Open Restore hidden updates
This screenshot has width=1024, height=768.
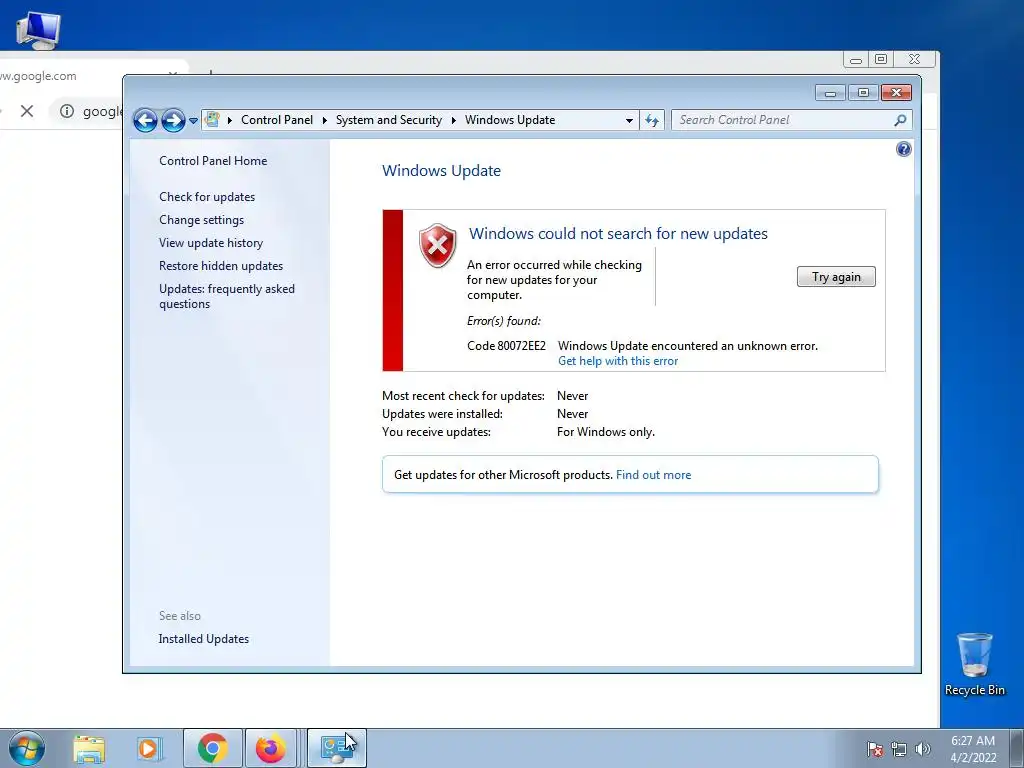point(221,266)
